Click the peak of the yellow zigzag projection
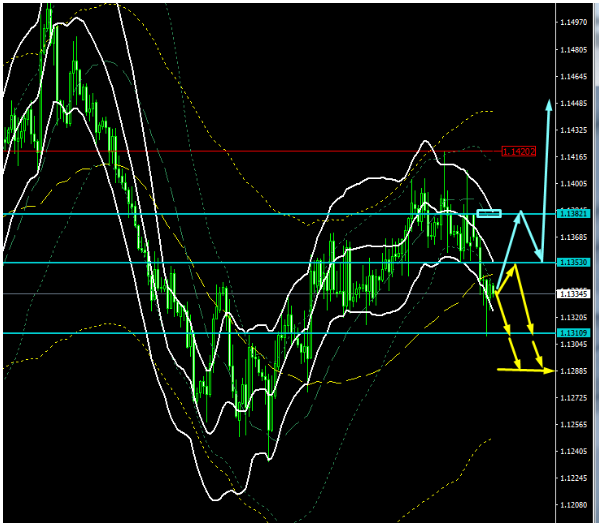601x525 pixels. [x=516, y=266]
